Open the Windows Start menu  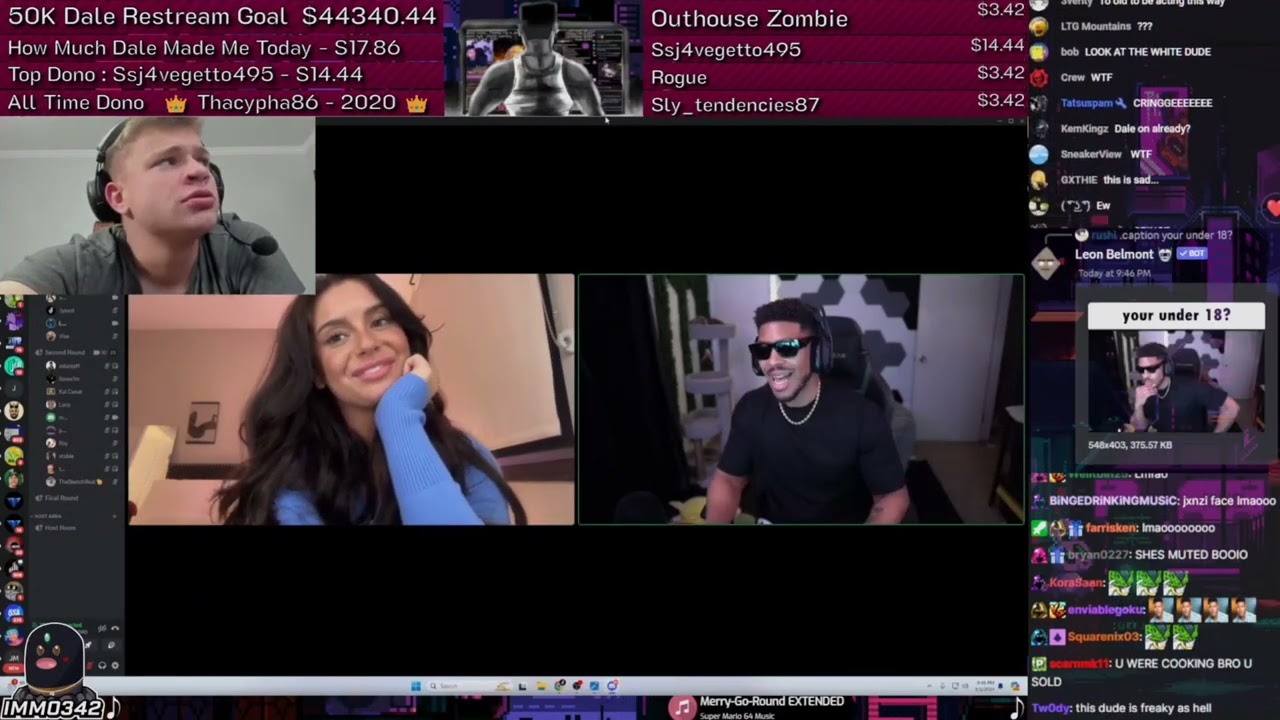tap(416, 686)
